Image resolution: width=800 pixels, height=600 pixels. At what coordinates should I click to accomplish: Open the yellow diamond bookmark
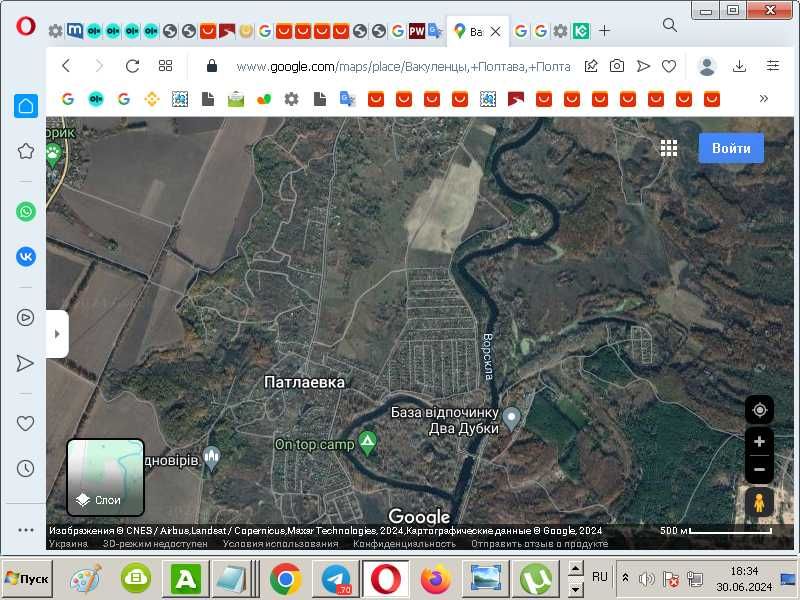(152, 98)
